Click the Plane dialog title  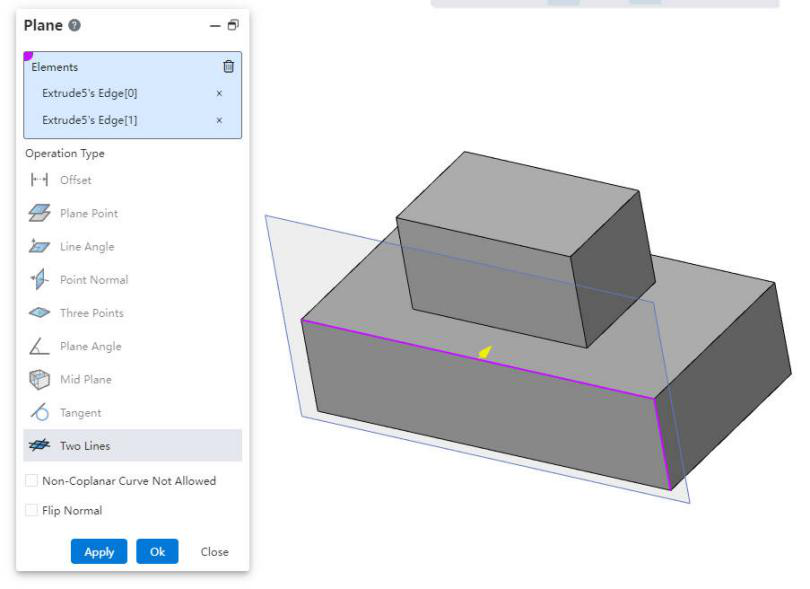43,25
